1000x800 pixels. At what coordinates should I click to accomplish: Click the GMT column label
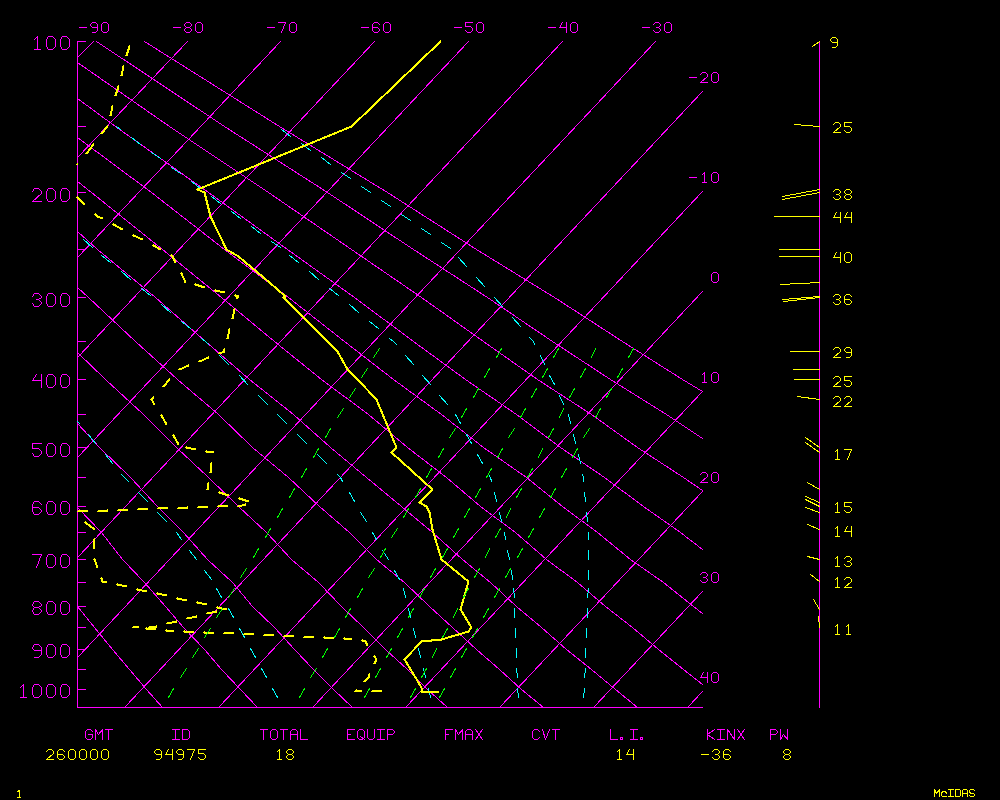98,735
